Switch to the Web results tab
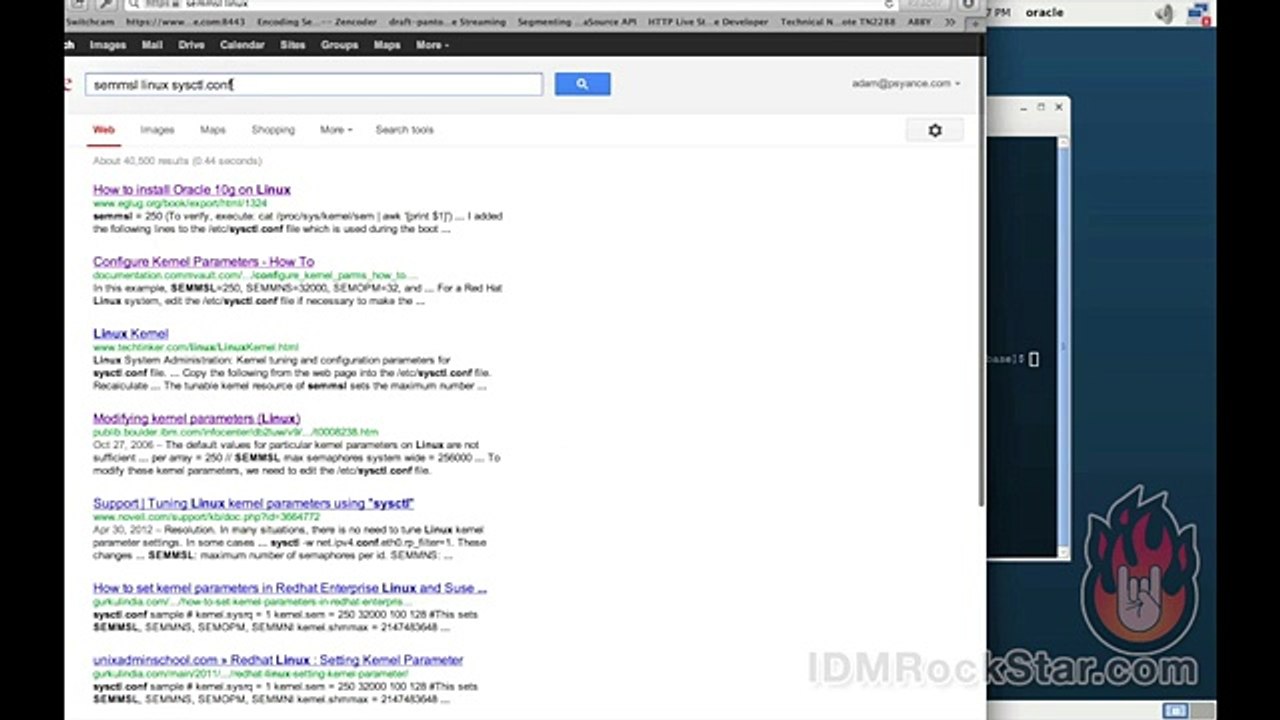The height and width of the screenshot is (720, 1280). click(104, 130)
